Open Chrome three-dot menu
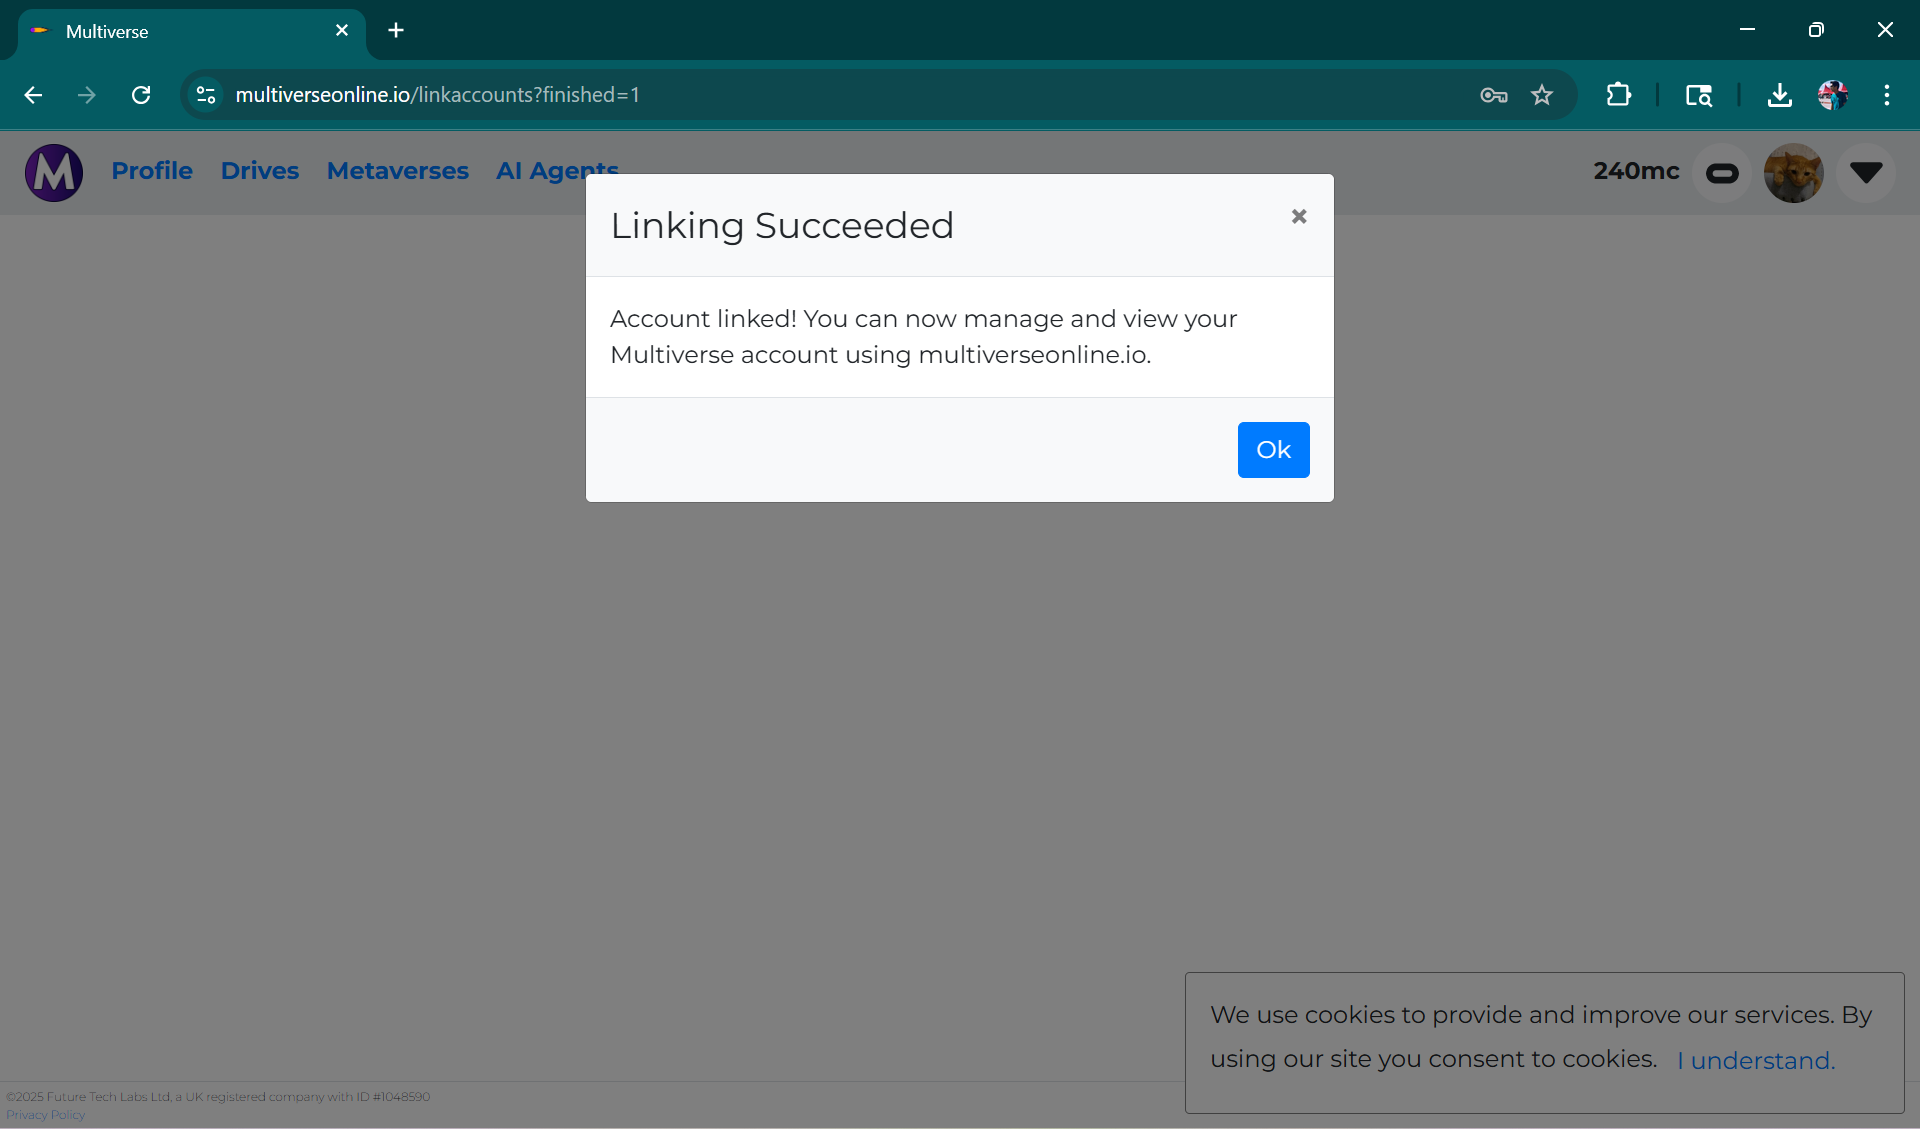 point(1886,95)
